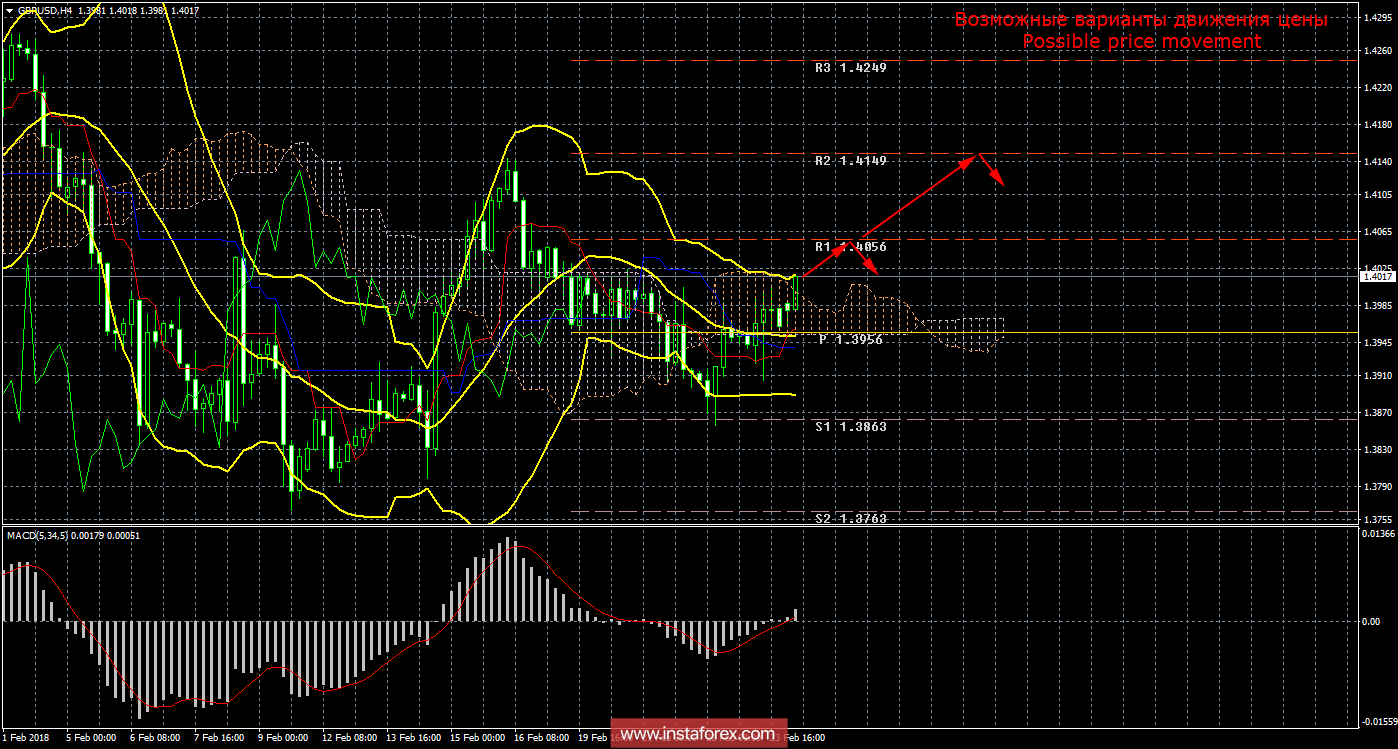Click the R3 1.4249 resistance label

(x=850, y=68)
